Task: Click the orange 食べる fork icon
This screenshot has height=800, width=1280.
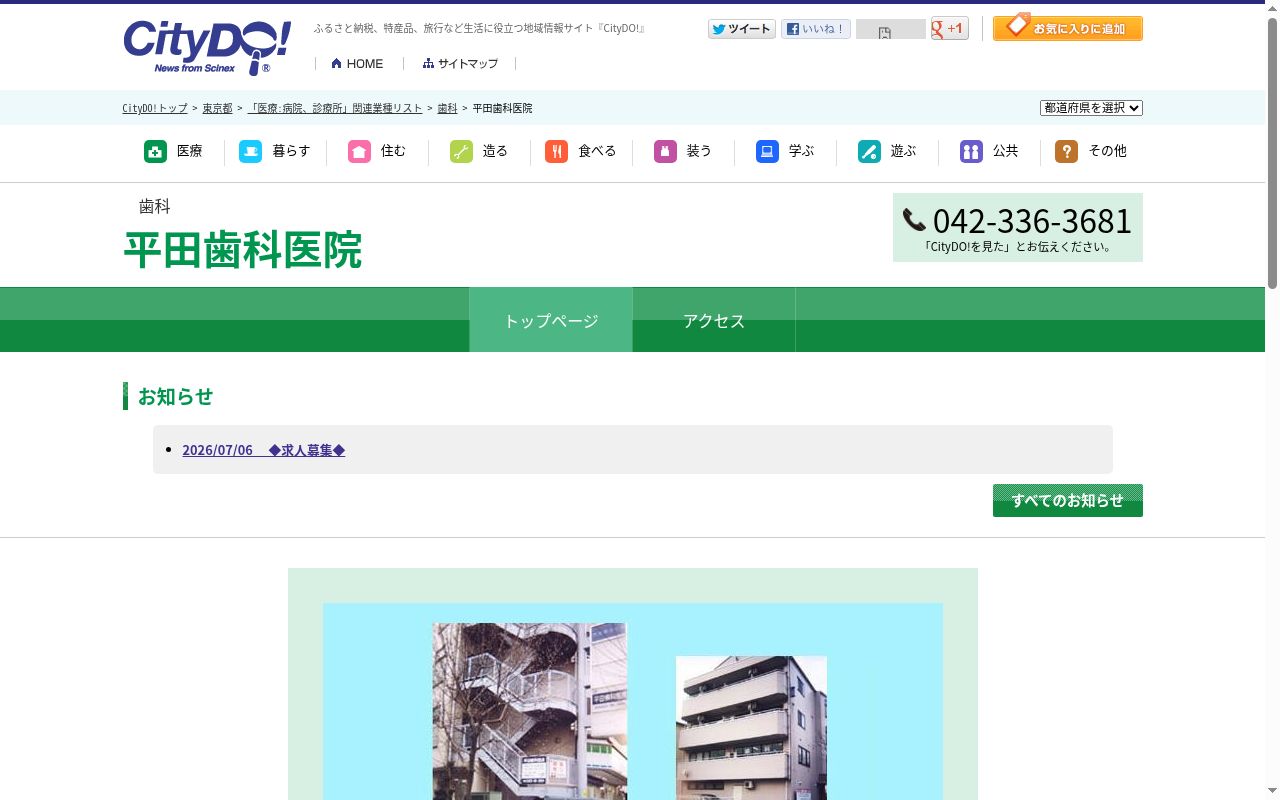Action: (556, 151)
